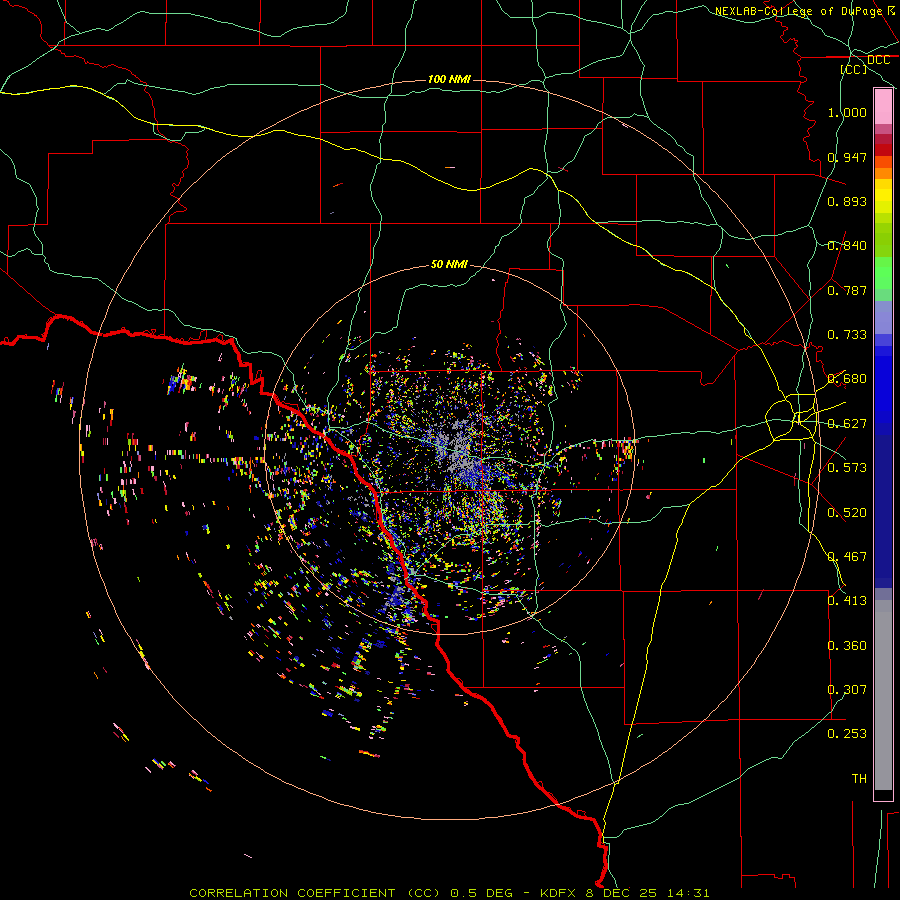Pick the pink swatch at the legend top
This screenshot has height=900, width=900.
[x=883, y=107]
